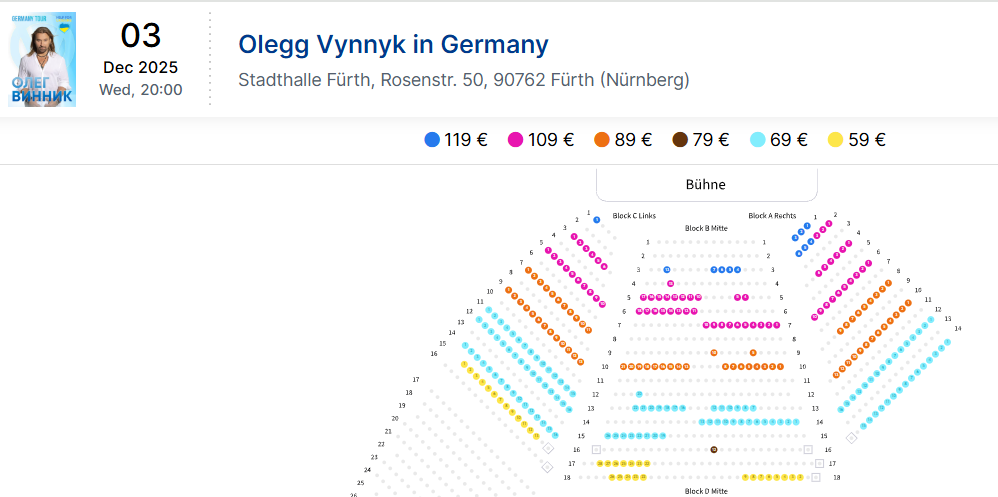Filter by the 79 € brown price category
This screenshot has height=497, width=998.
click(702, 140)
